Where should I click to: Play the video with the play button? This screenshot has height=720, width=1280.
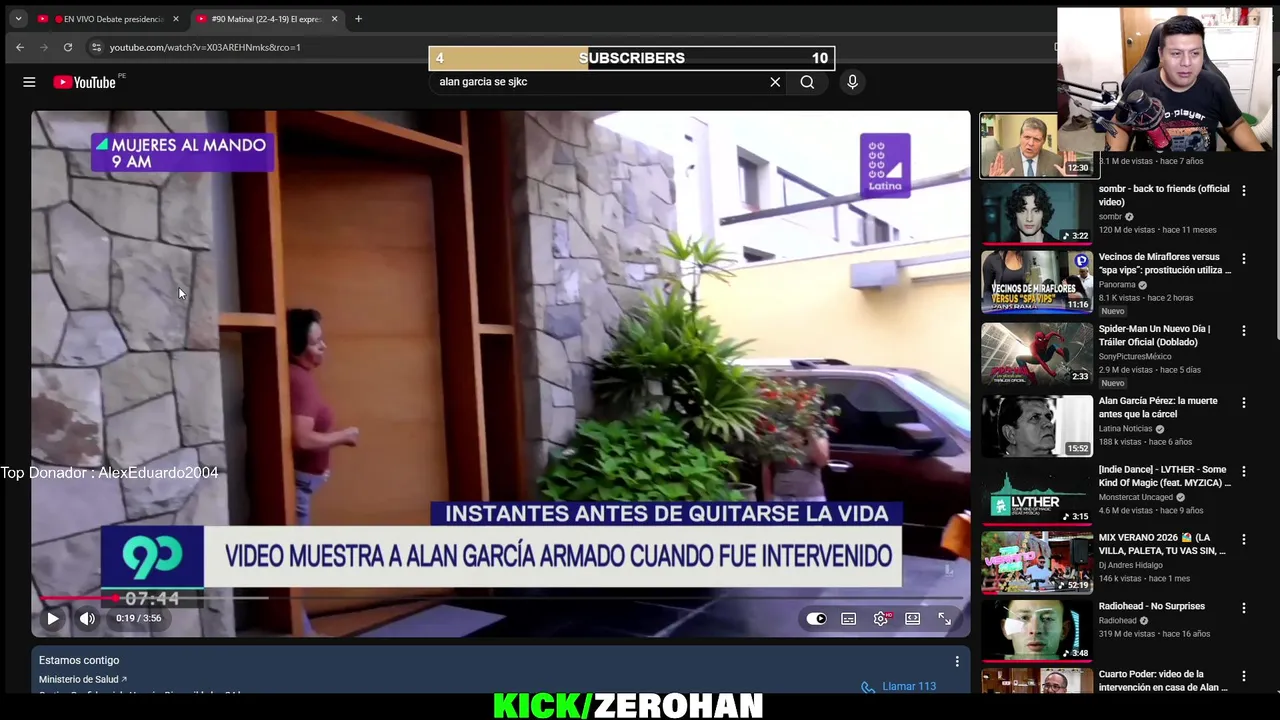[x=53, y=619]
